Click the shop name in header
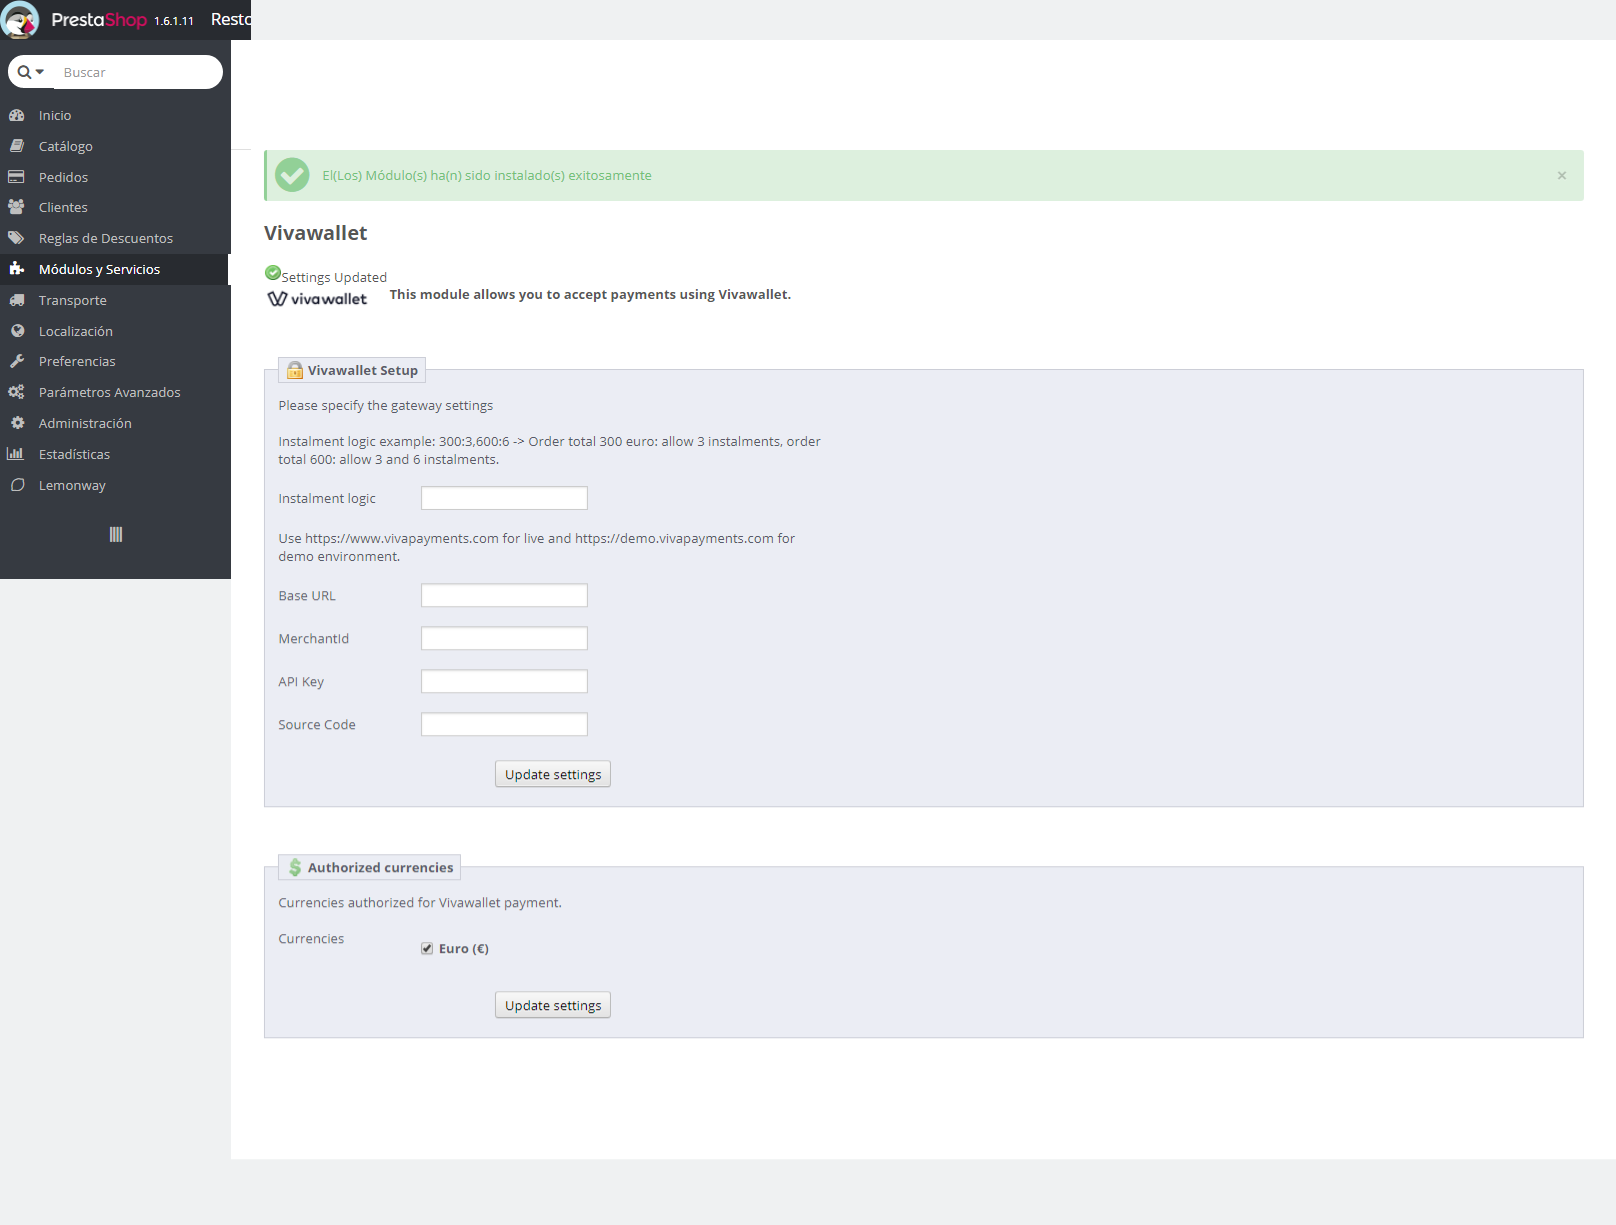 pyautogui.click(x=231, y=19)
